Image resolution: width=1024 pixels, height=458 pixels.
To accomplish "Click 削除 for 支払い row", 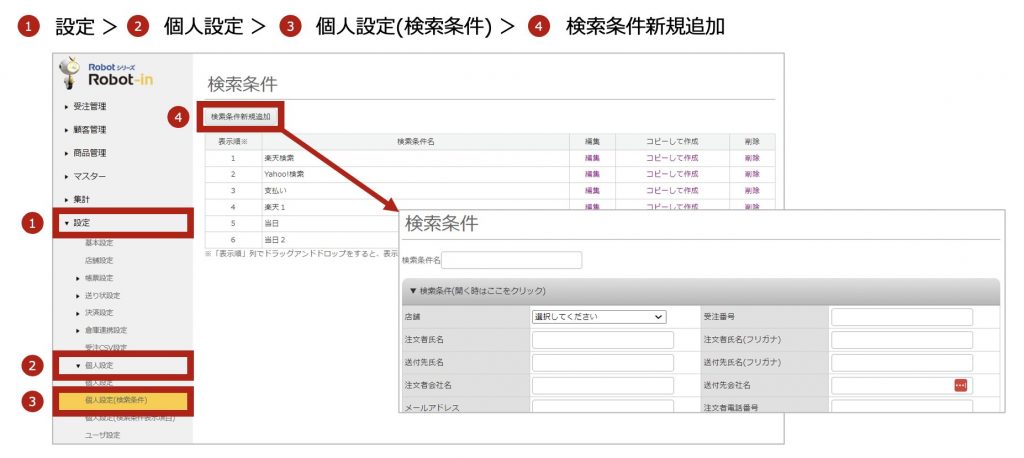I will pos(752,191).
